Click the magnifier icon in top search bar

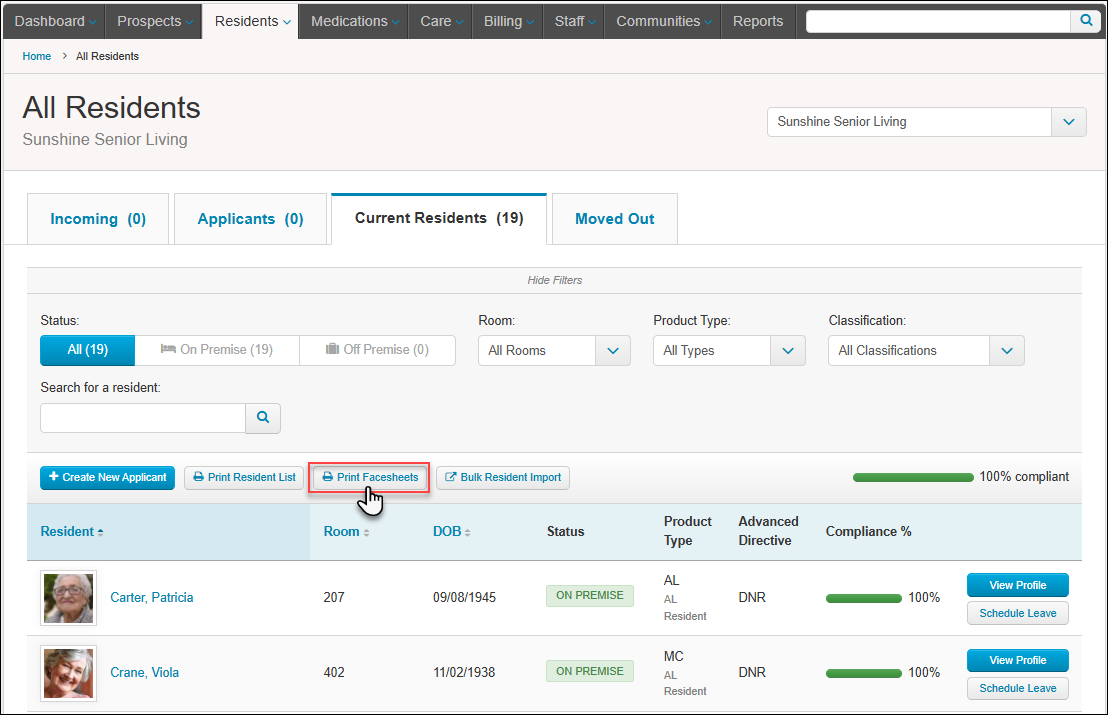pyautogui.click(x=1085, y=20)
